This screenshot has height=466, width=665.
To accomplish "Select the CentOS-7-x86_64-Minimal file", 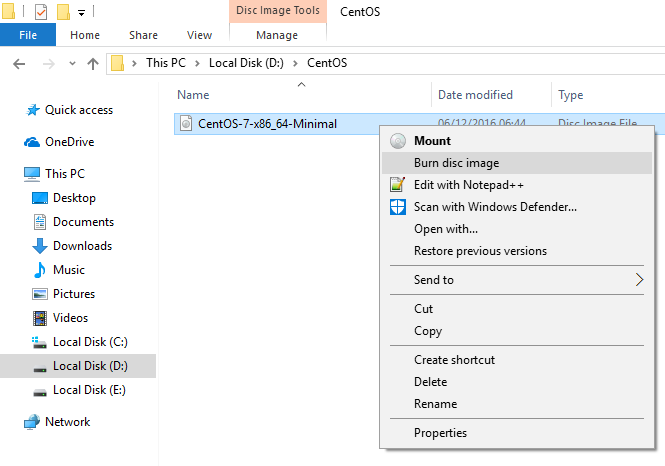I will 267,124.
